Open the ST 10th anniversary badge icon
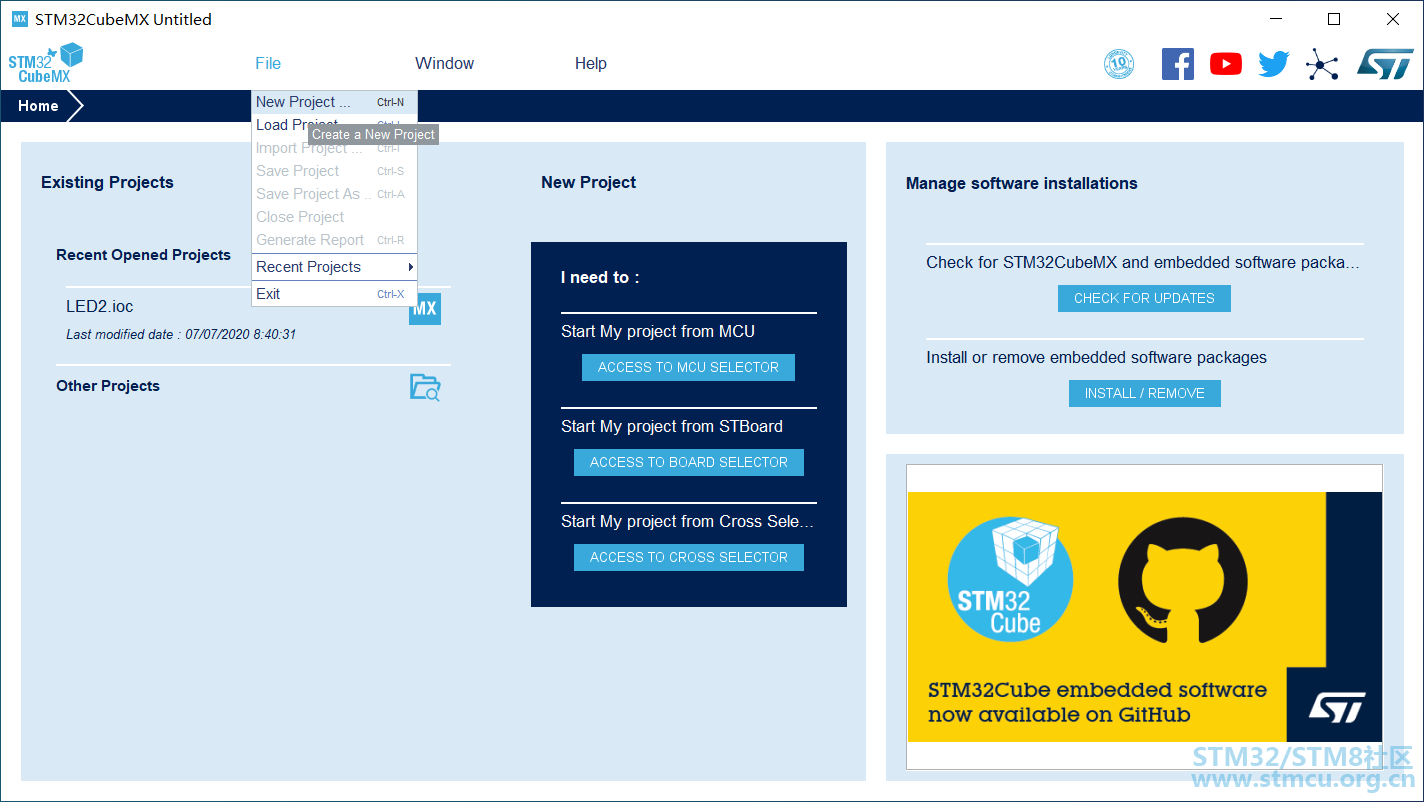The height and width of the screenshot is (802, 1424). [x=1119, y=64]
